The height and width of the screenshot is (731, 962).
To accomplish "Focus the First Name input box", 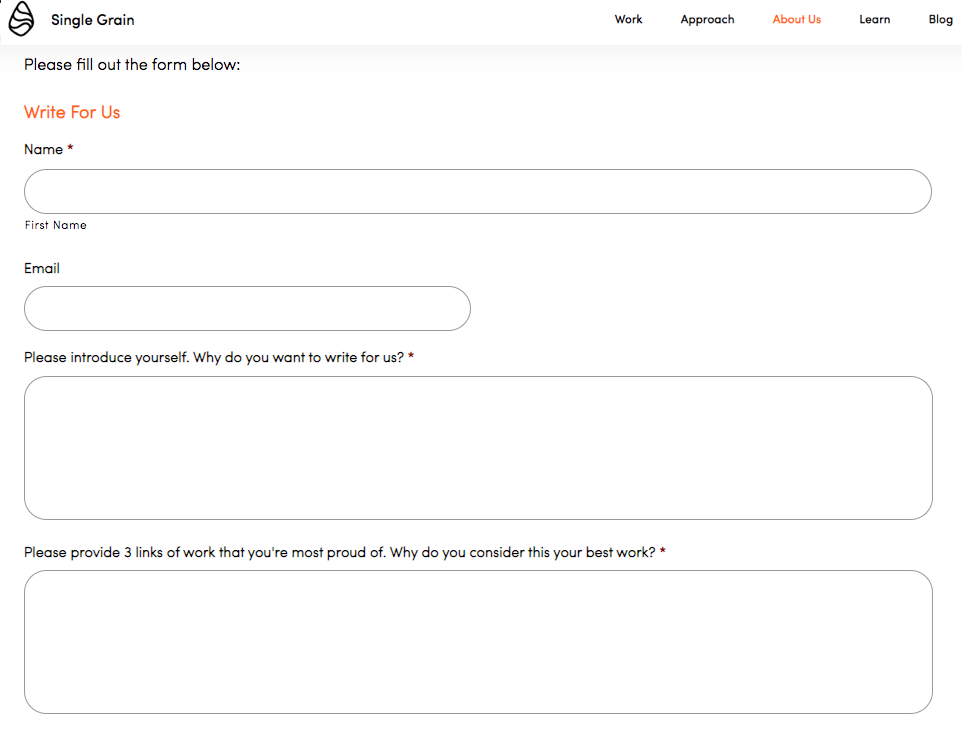I will click(x=477, y=191).
